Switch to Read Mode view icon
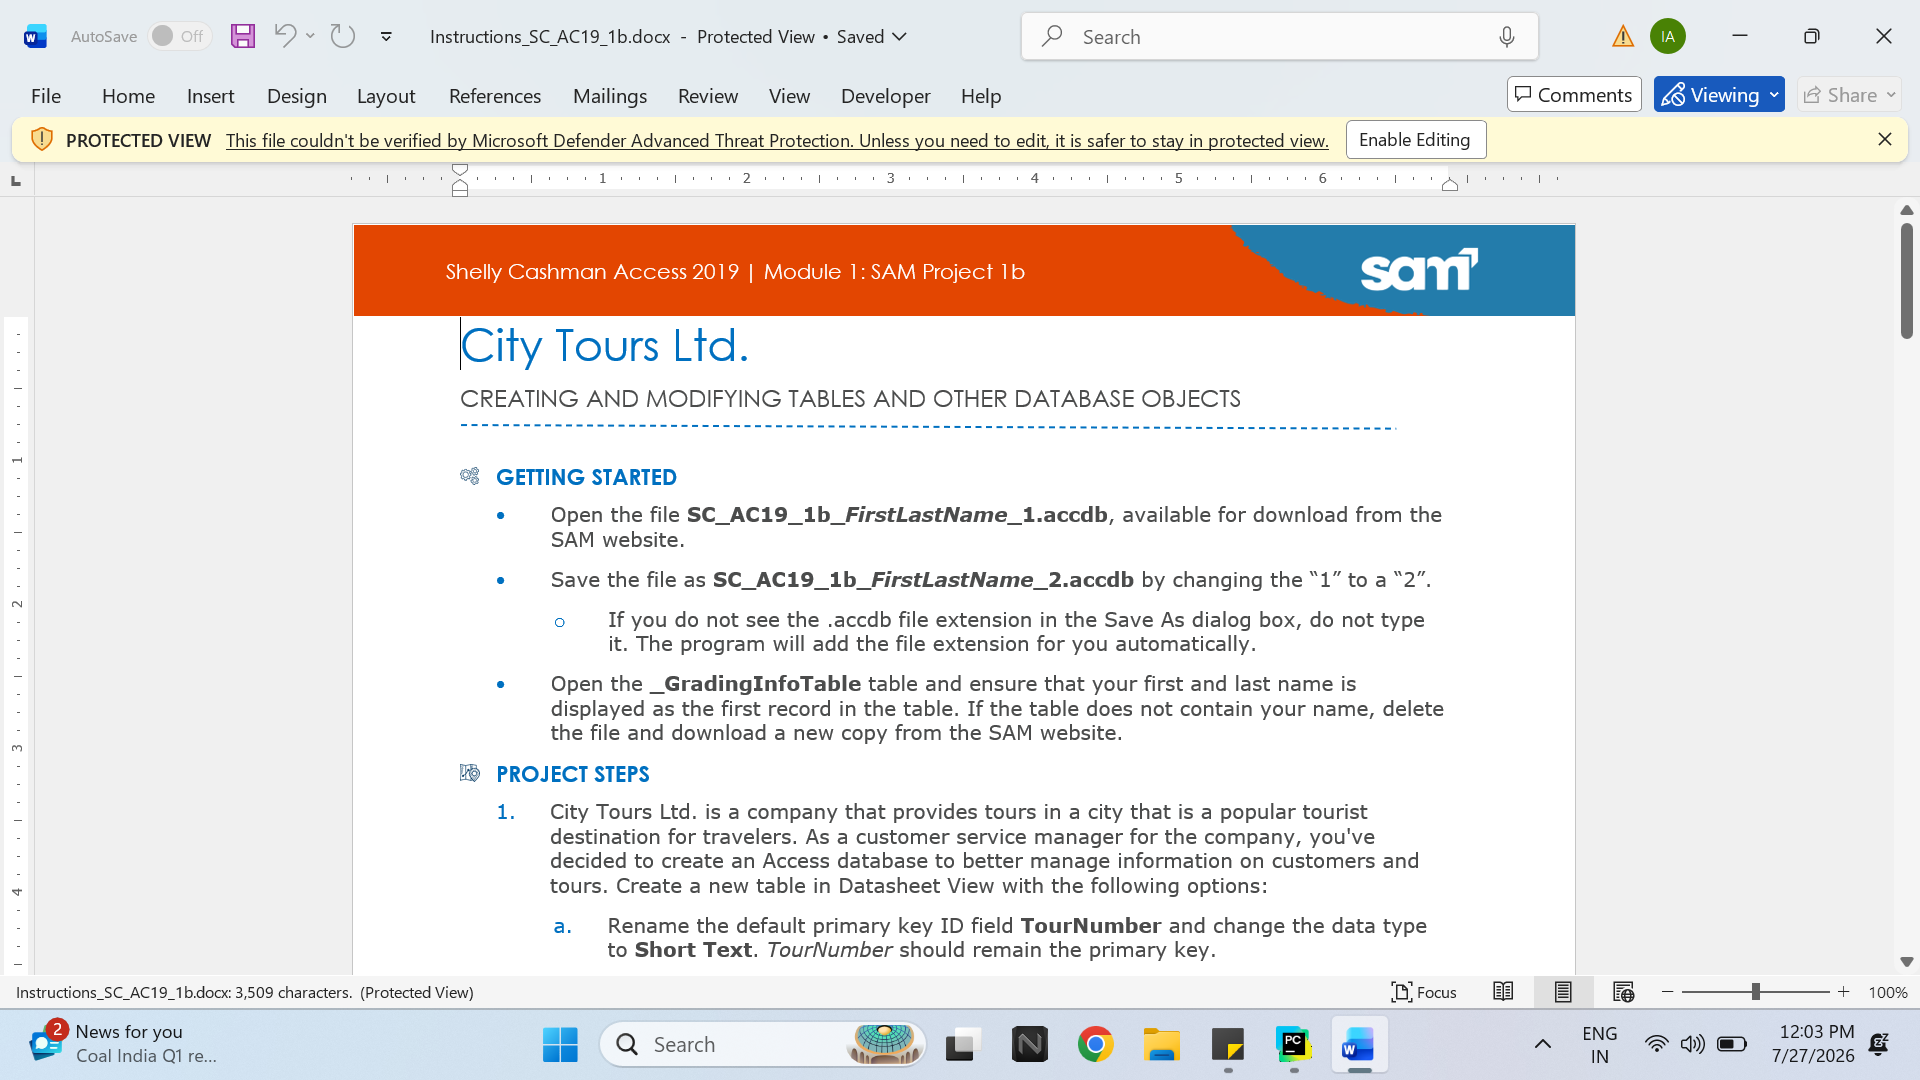This screenshot has height=1080, width=1920. (1503, 992)
